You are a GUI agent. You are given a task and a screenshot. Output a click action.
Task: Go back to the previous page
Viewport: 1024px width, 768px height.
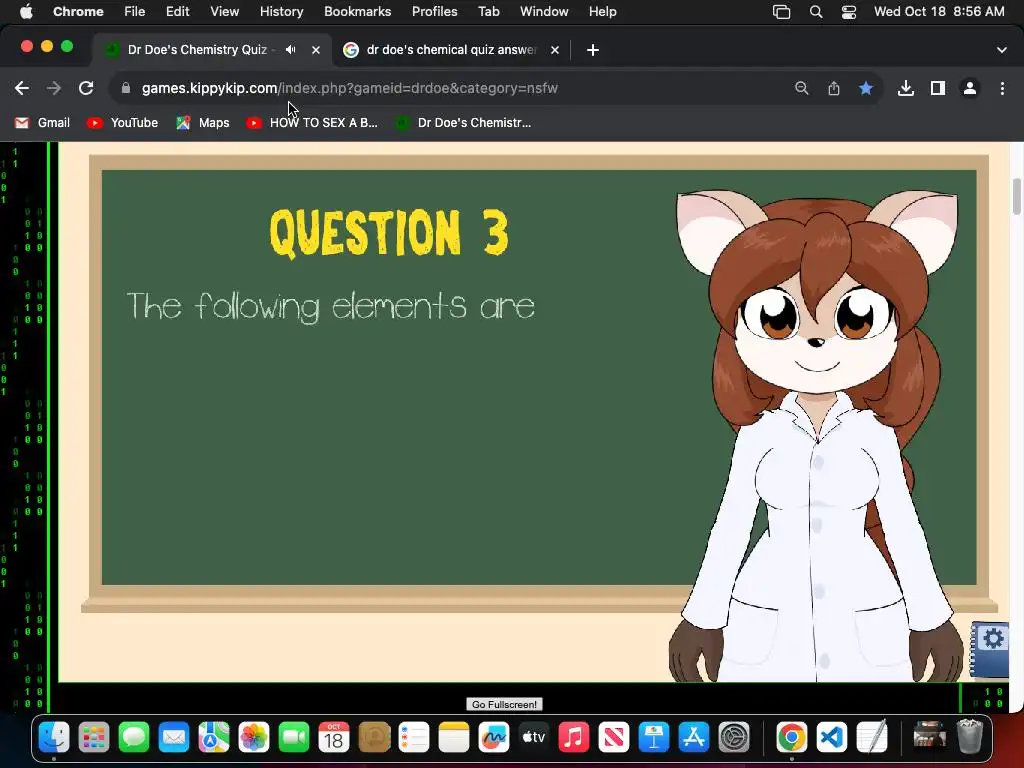pos(22,88)
